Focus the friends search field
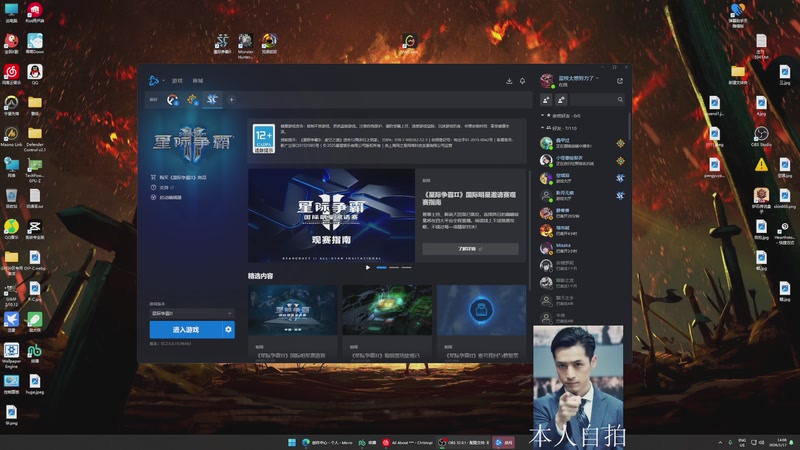The height and width of the screenshot is (450, 800). click(x=597, y=99)
